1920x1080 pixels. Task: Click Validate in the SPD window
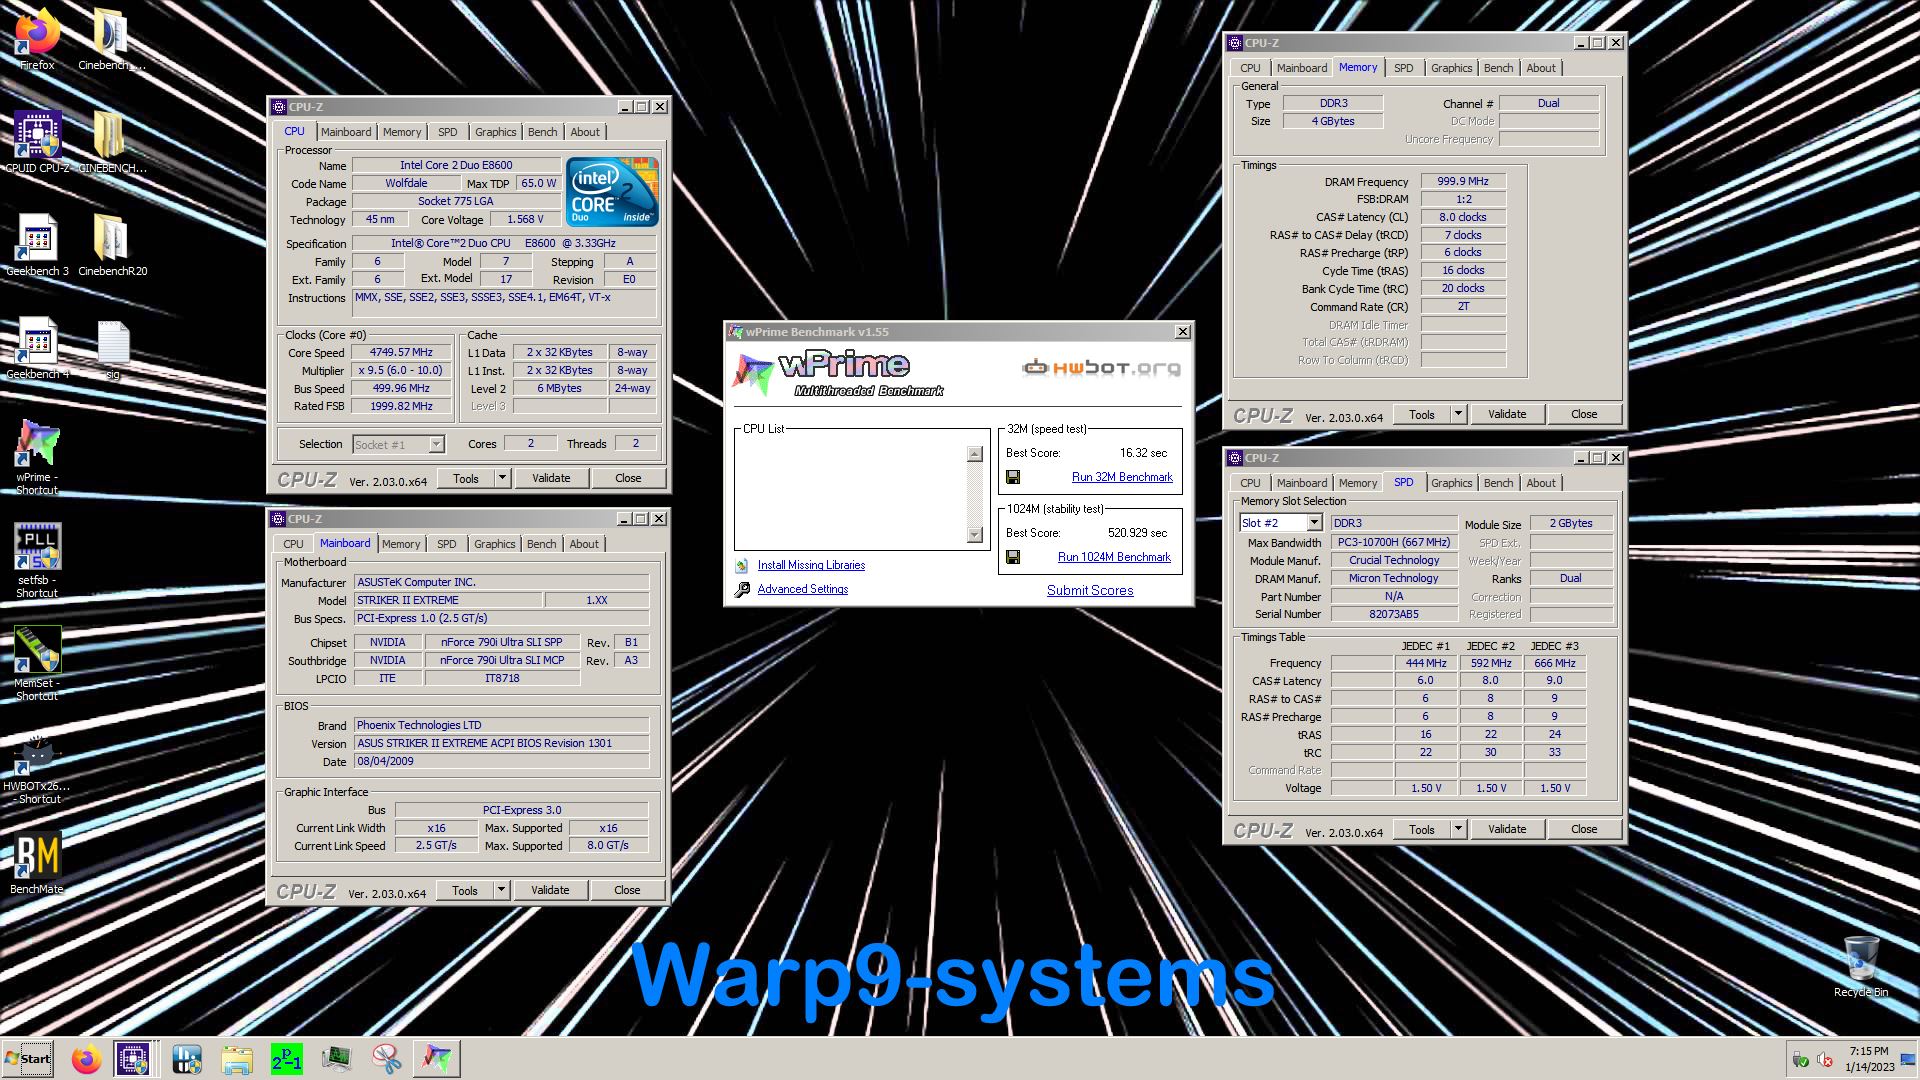[x=1507, y=829]
